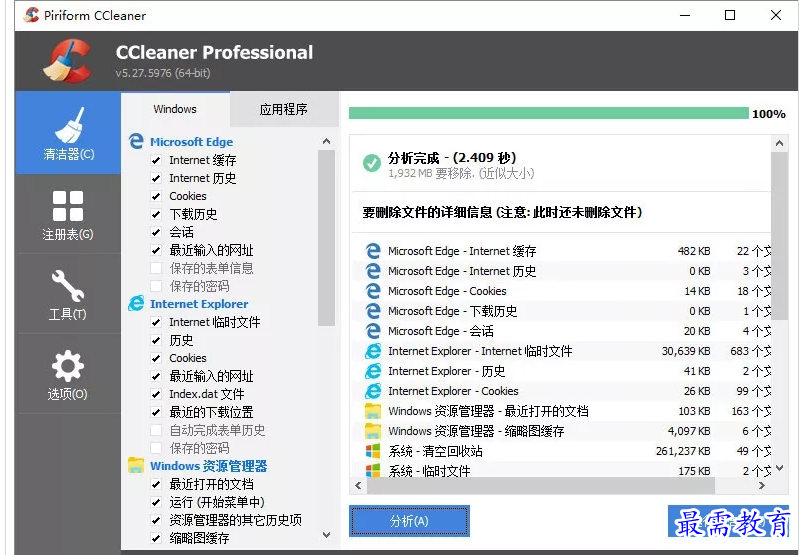Viewport: 799px width, 555px height.
Task: Toggle 会话 checkbox under Microsoft Edge
Action: [x=156, y=232]
